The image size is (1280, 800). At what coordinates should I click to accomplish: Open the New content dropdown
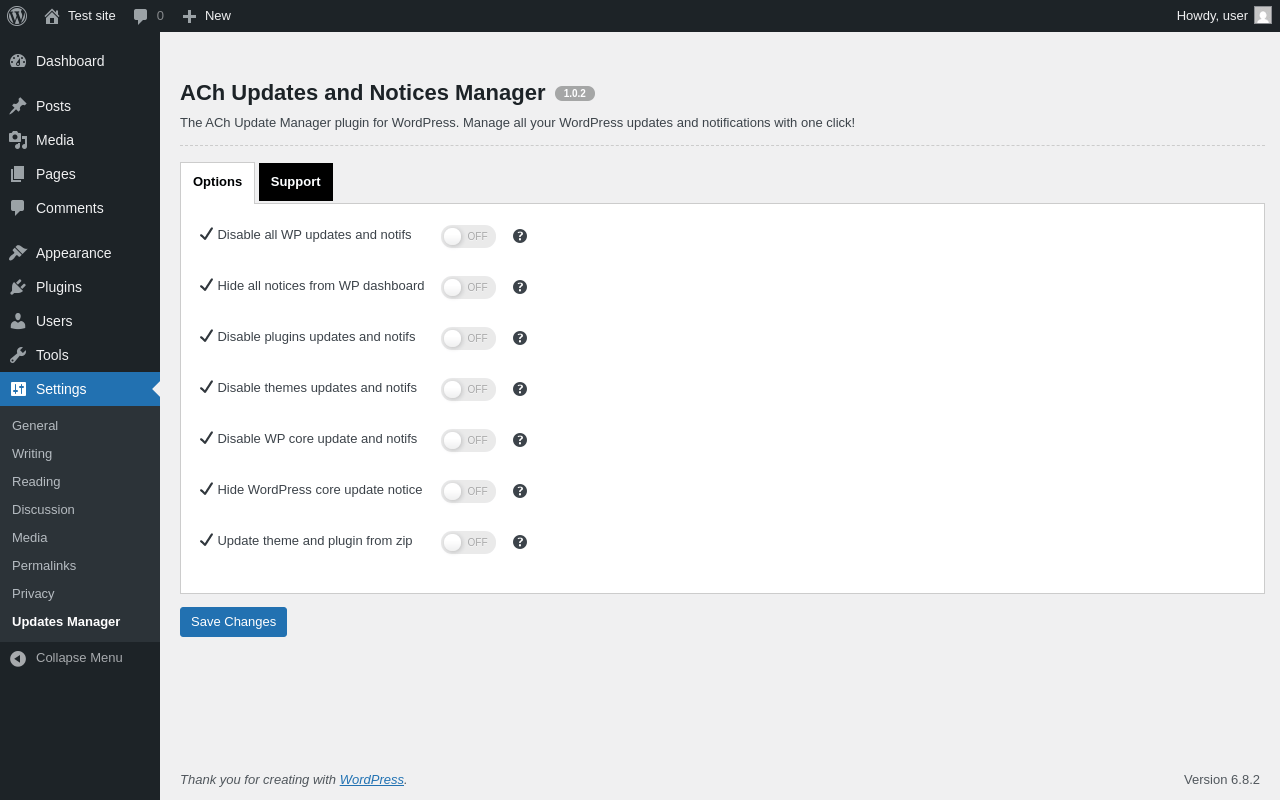(x=206, y=16)
